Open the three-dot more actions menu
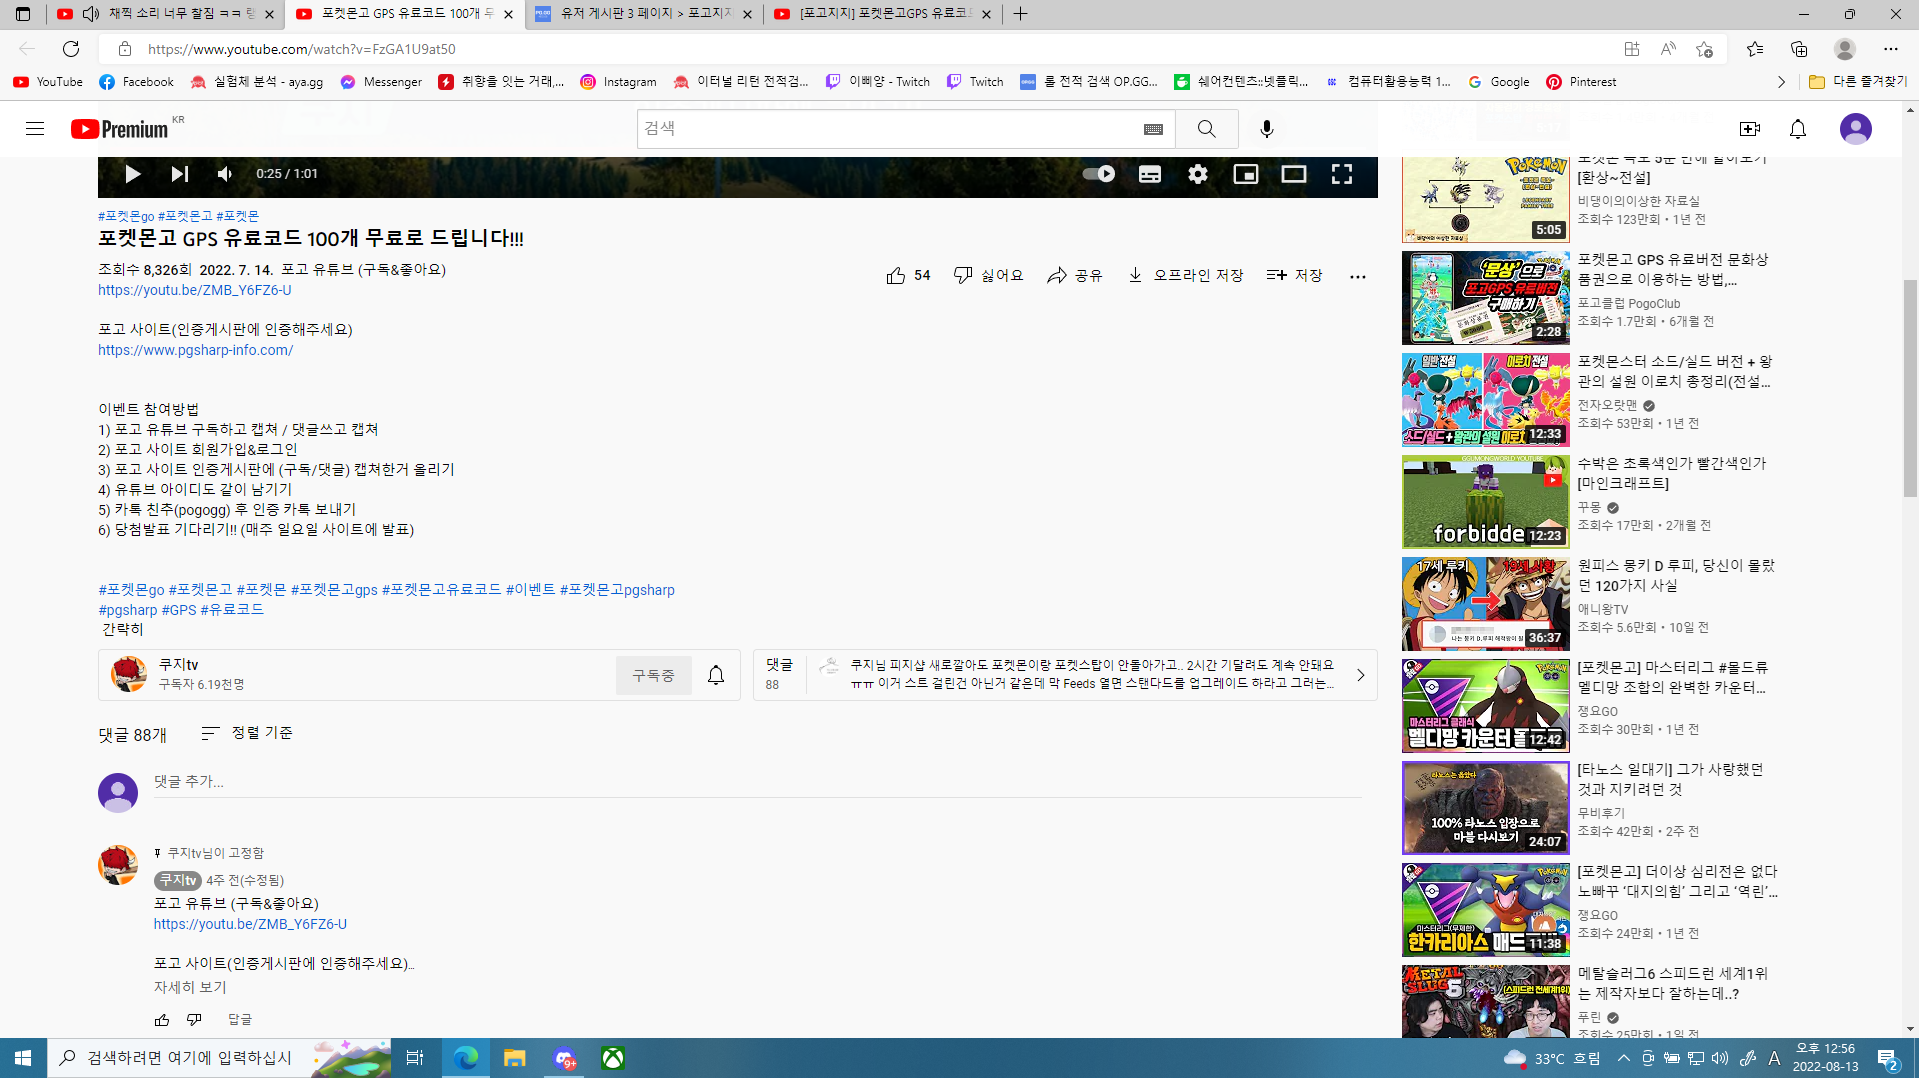The image size is (1919, 1078). pyautogui.click(x=1357, y=276)
